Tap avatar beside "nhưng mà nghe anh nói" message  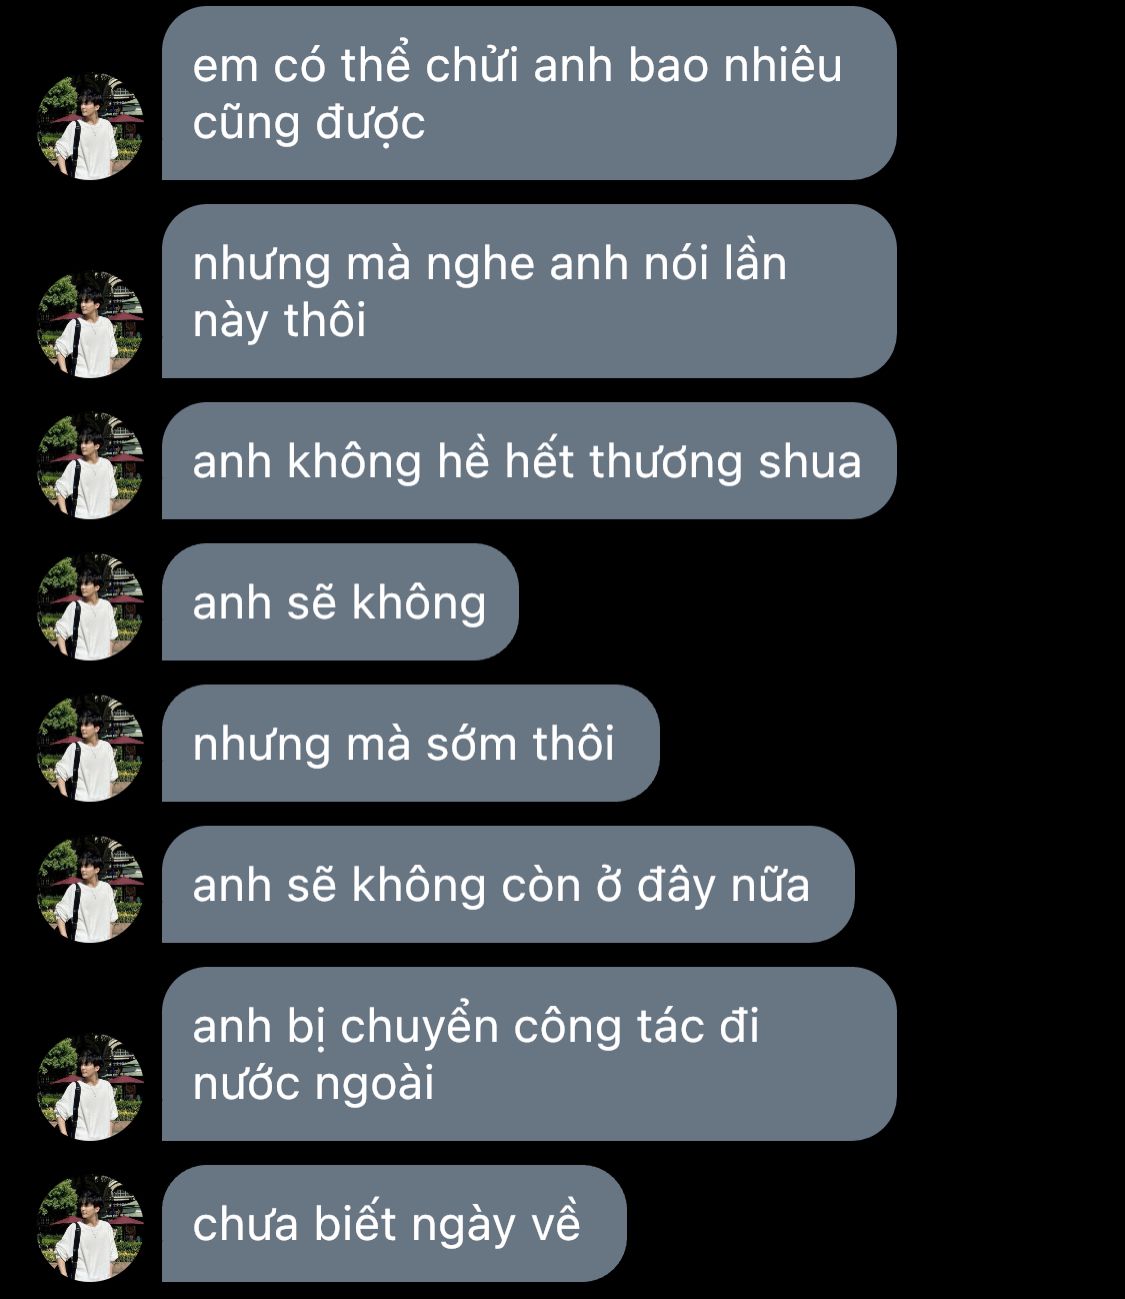tap(91, 324)
